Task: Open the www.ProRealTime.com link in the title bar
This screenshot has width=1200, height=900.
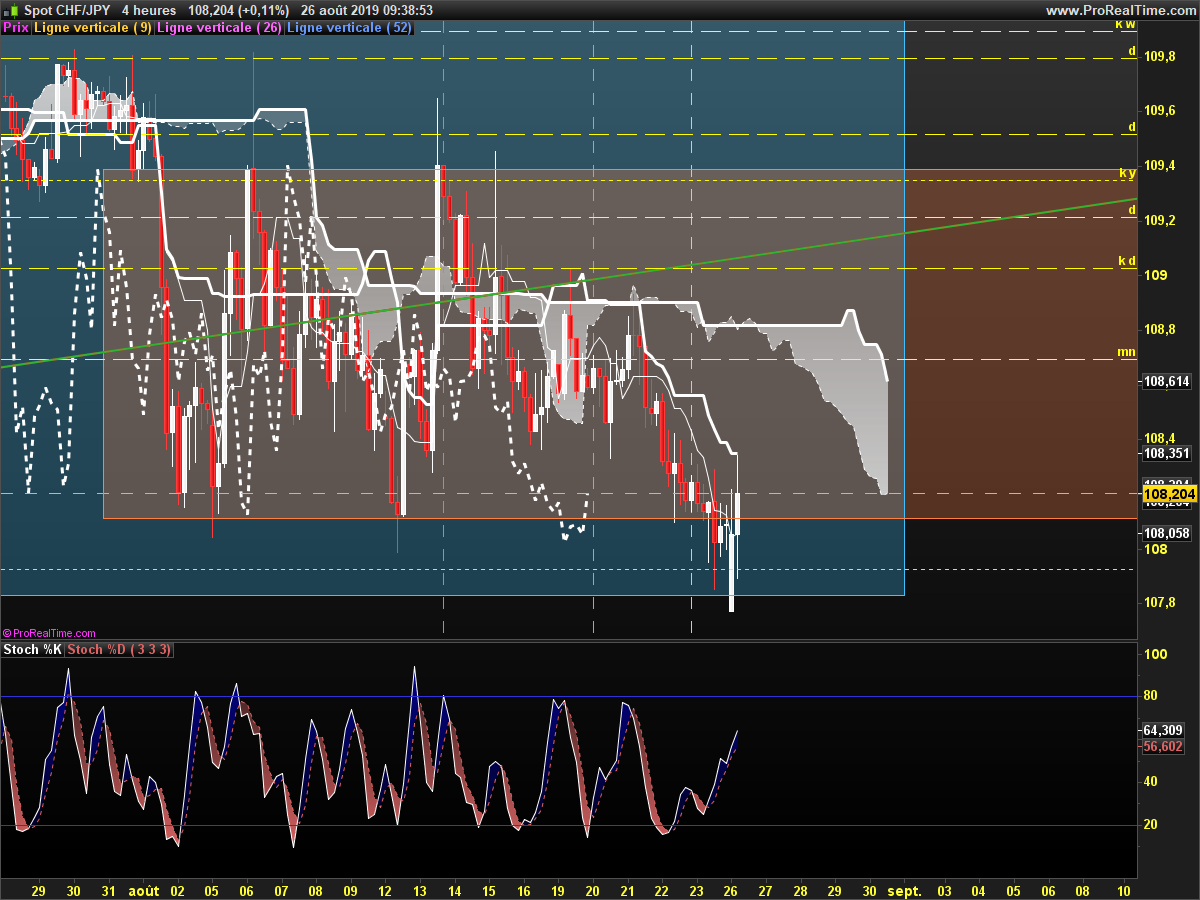Action: [x=1120, y=10]
